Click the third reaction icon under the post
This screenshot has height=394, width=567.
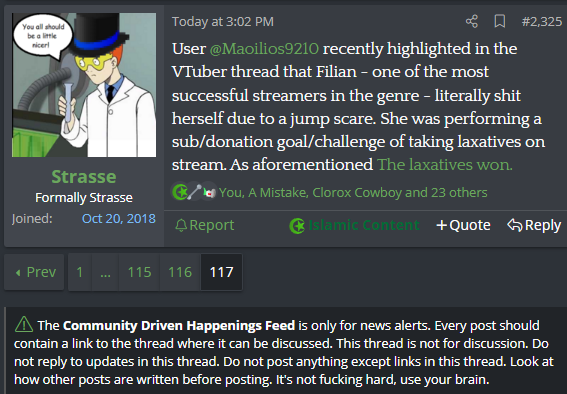point(209,192)
